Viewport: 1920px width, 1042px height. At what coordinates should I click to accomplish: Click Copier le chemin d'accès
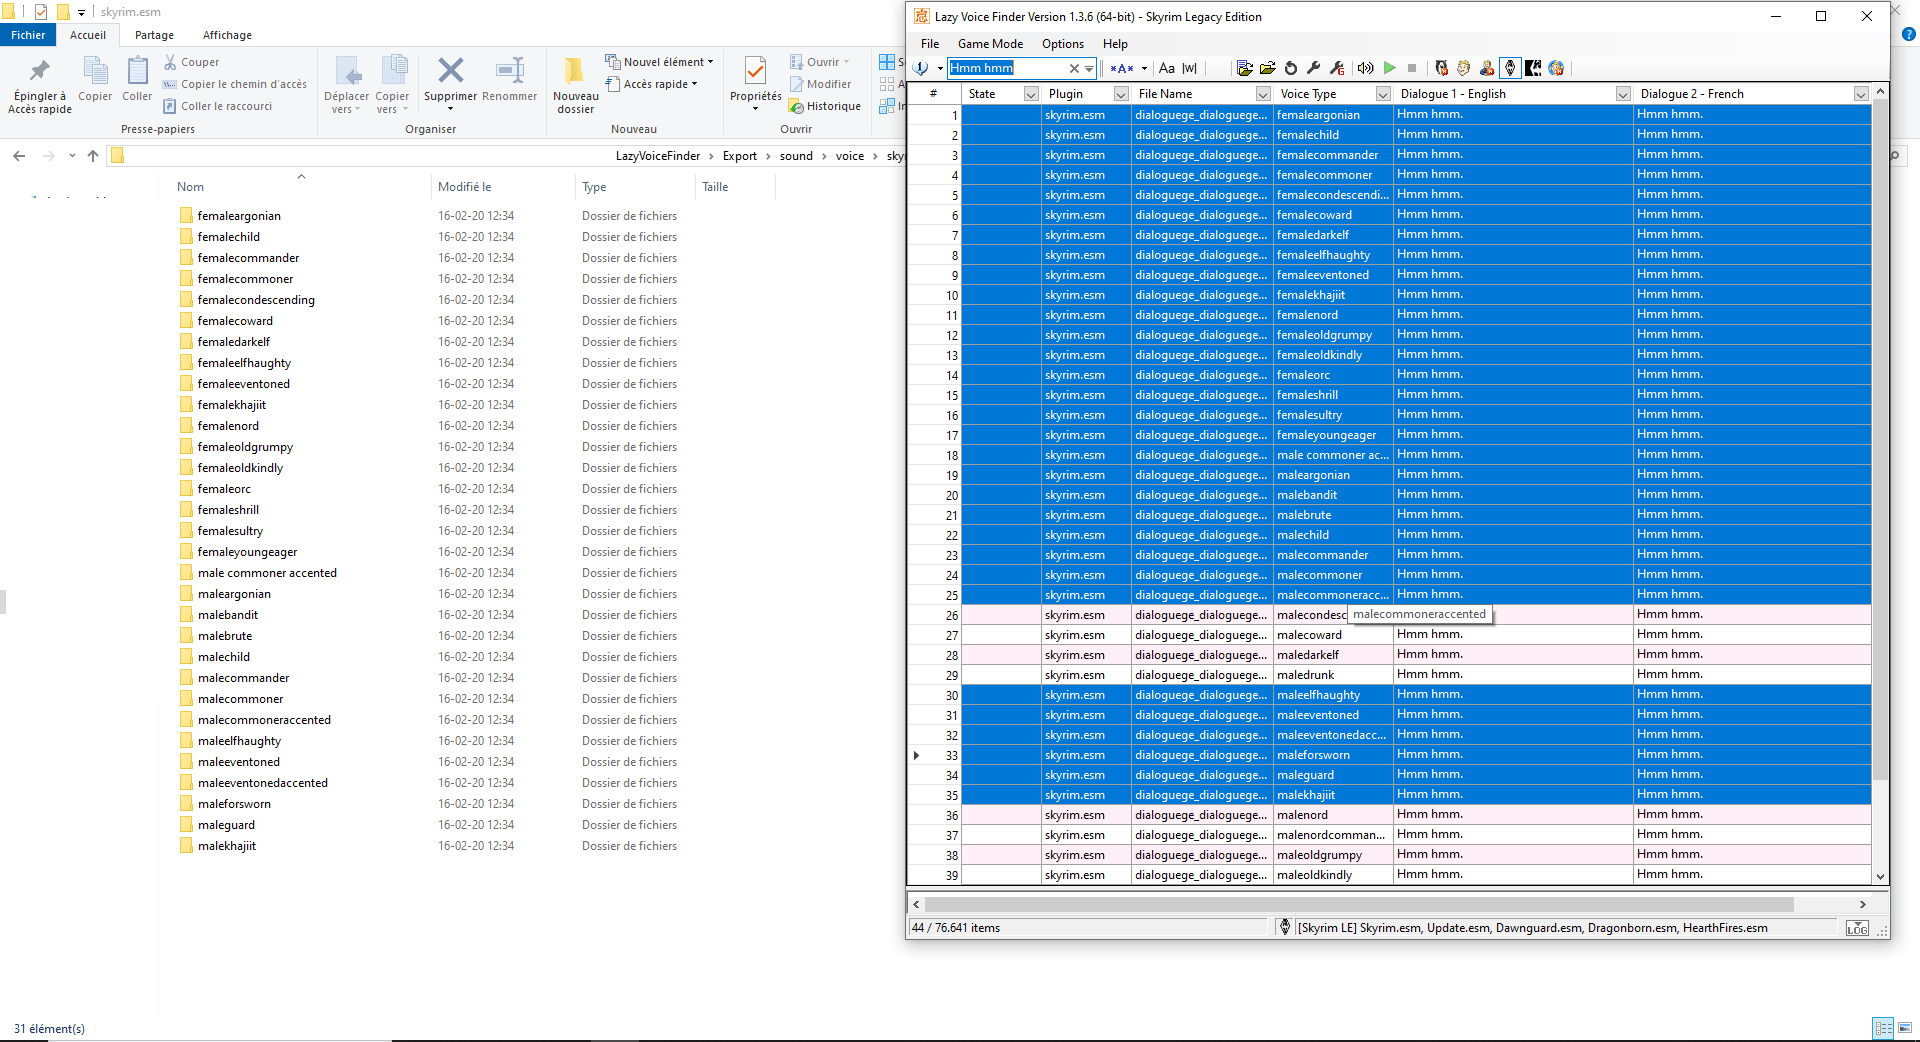(x=235, y=84)
